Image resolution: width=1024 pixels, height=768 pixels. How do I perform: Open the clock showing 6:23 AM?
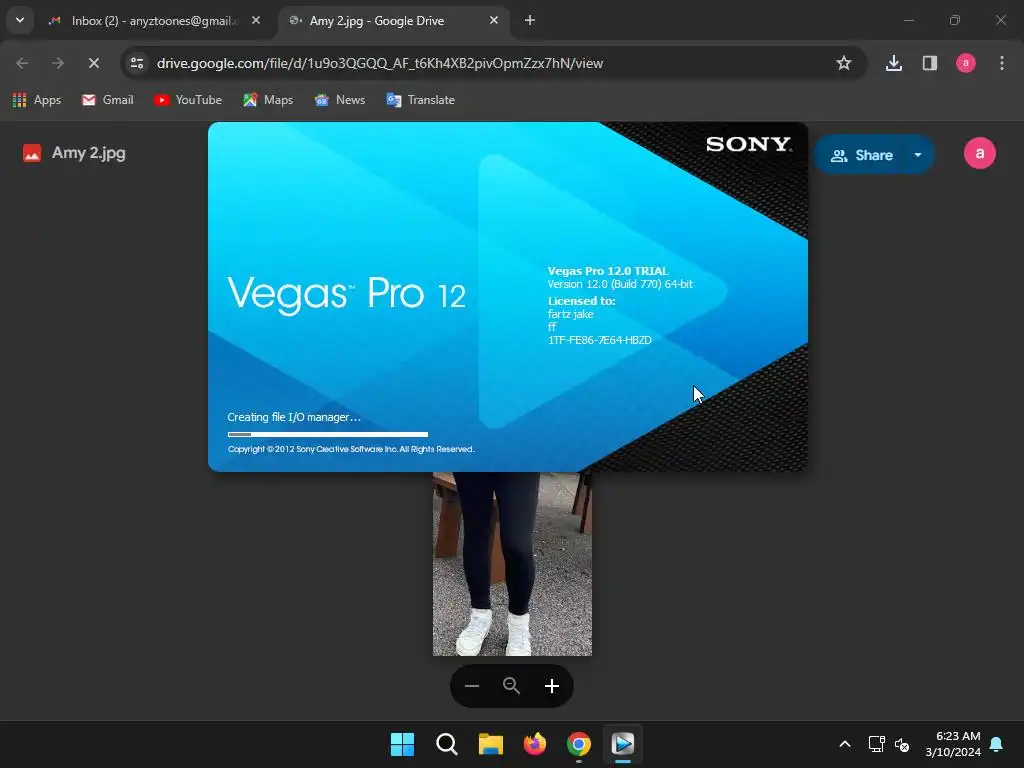tap(953, 744)
